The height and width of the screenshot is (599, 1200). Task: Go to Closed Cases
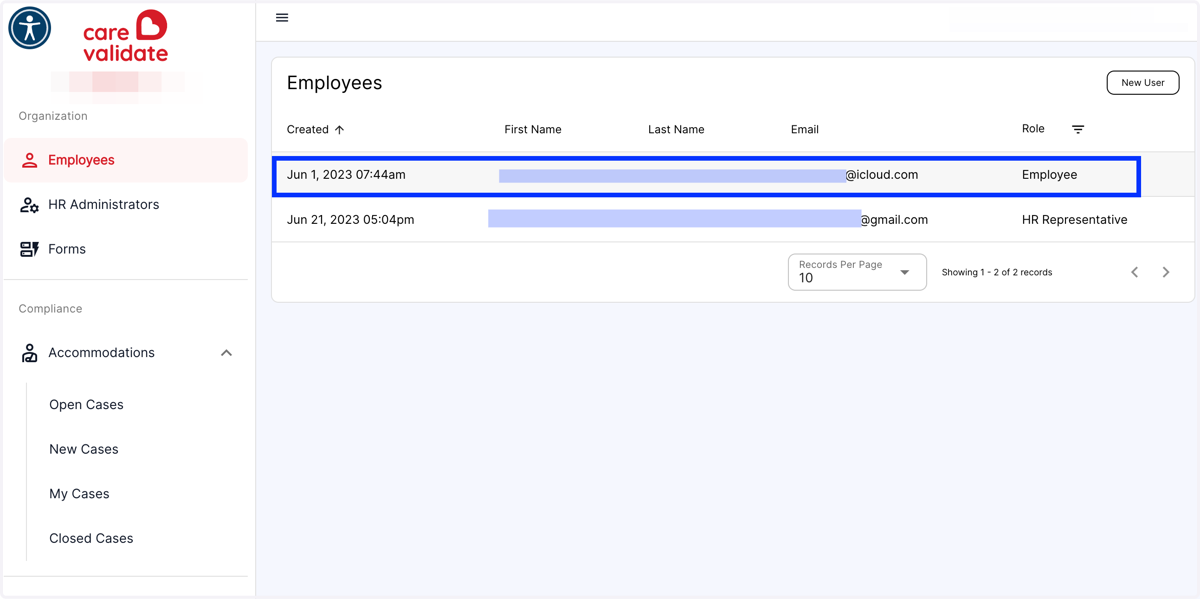pyautogui.click(x=91, y=538)
